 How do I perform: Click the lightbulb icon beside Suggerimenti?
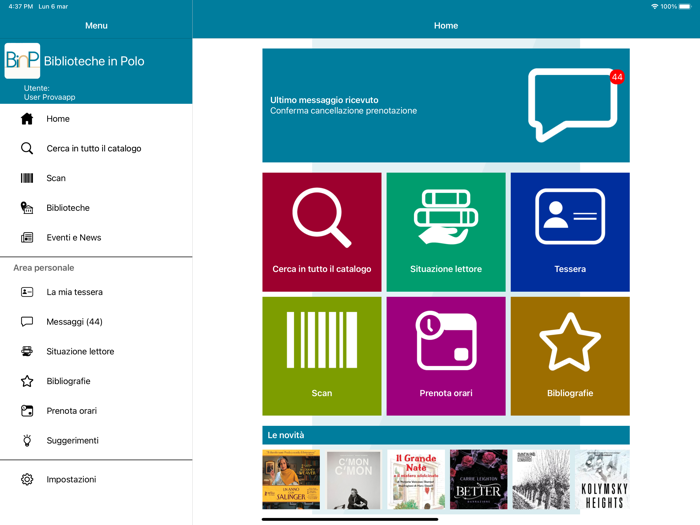click(27, 441)
